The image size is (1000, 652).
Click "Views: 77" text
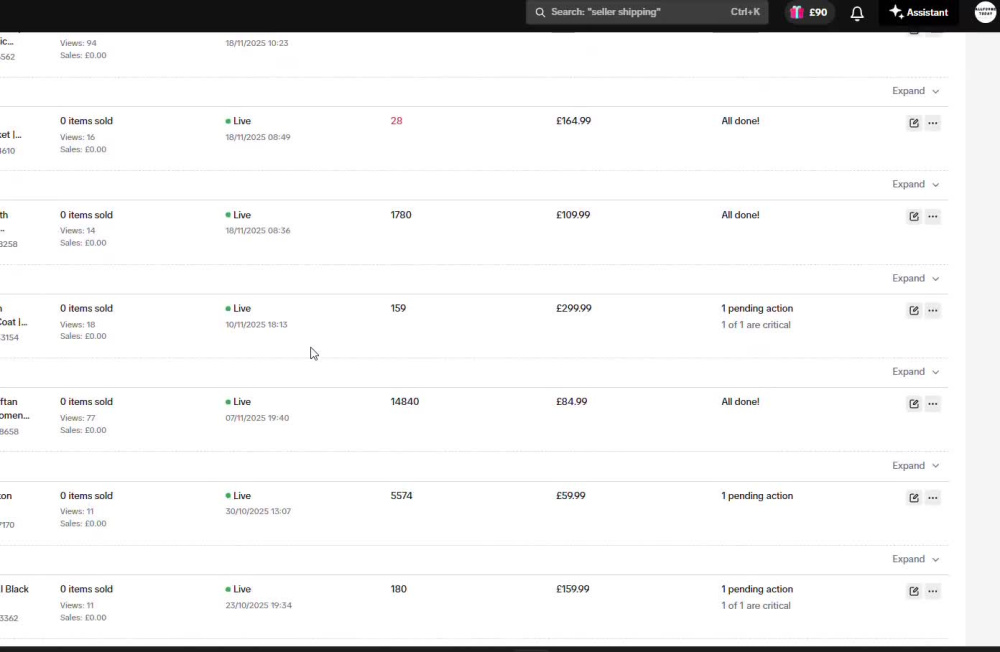click(77, 418)
